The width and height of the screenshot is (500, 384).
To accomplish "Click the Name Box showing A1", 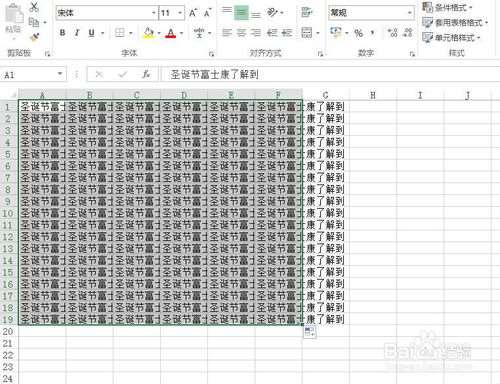I will pos(33,74).
